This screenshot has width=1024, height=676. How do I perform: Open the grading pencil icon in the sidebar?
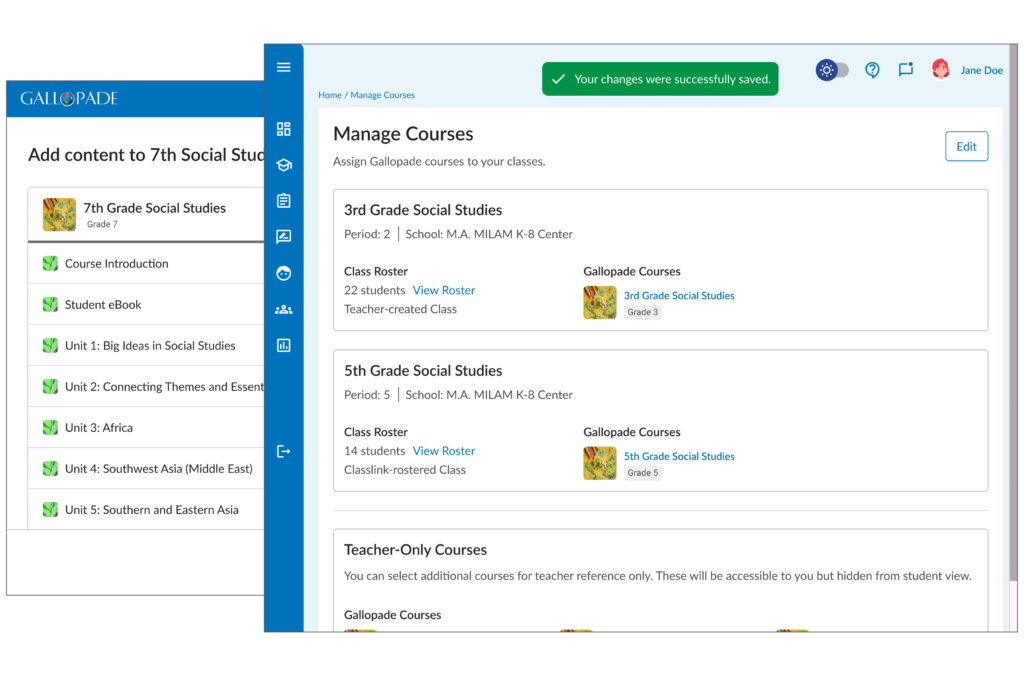pyautogui.click(x=283, y=236)
